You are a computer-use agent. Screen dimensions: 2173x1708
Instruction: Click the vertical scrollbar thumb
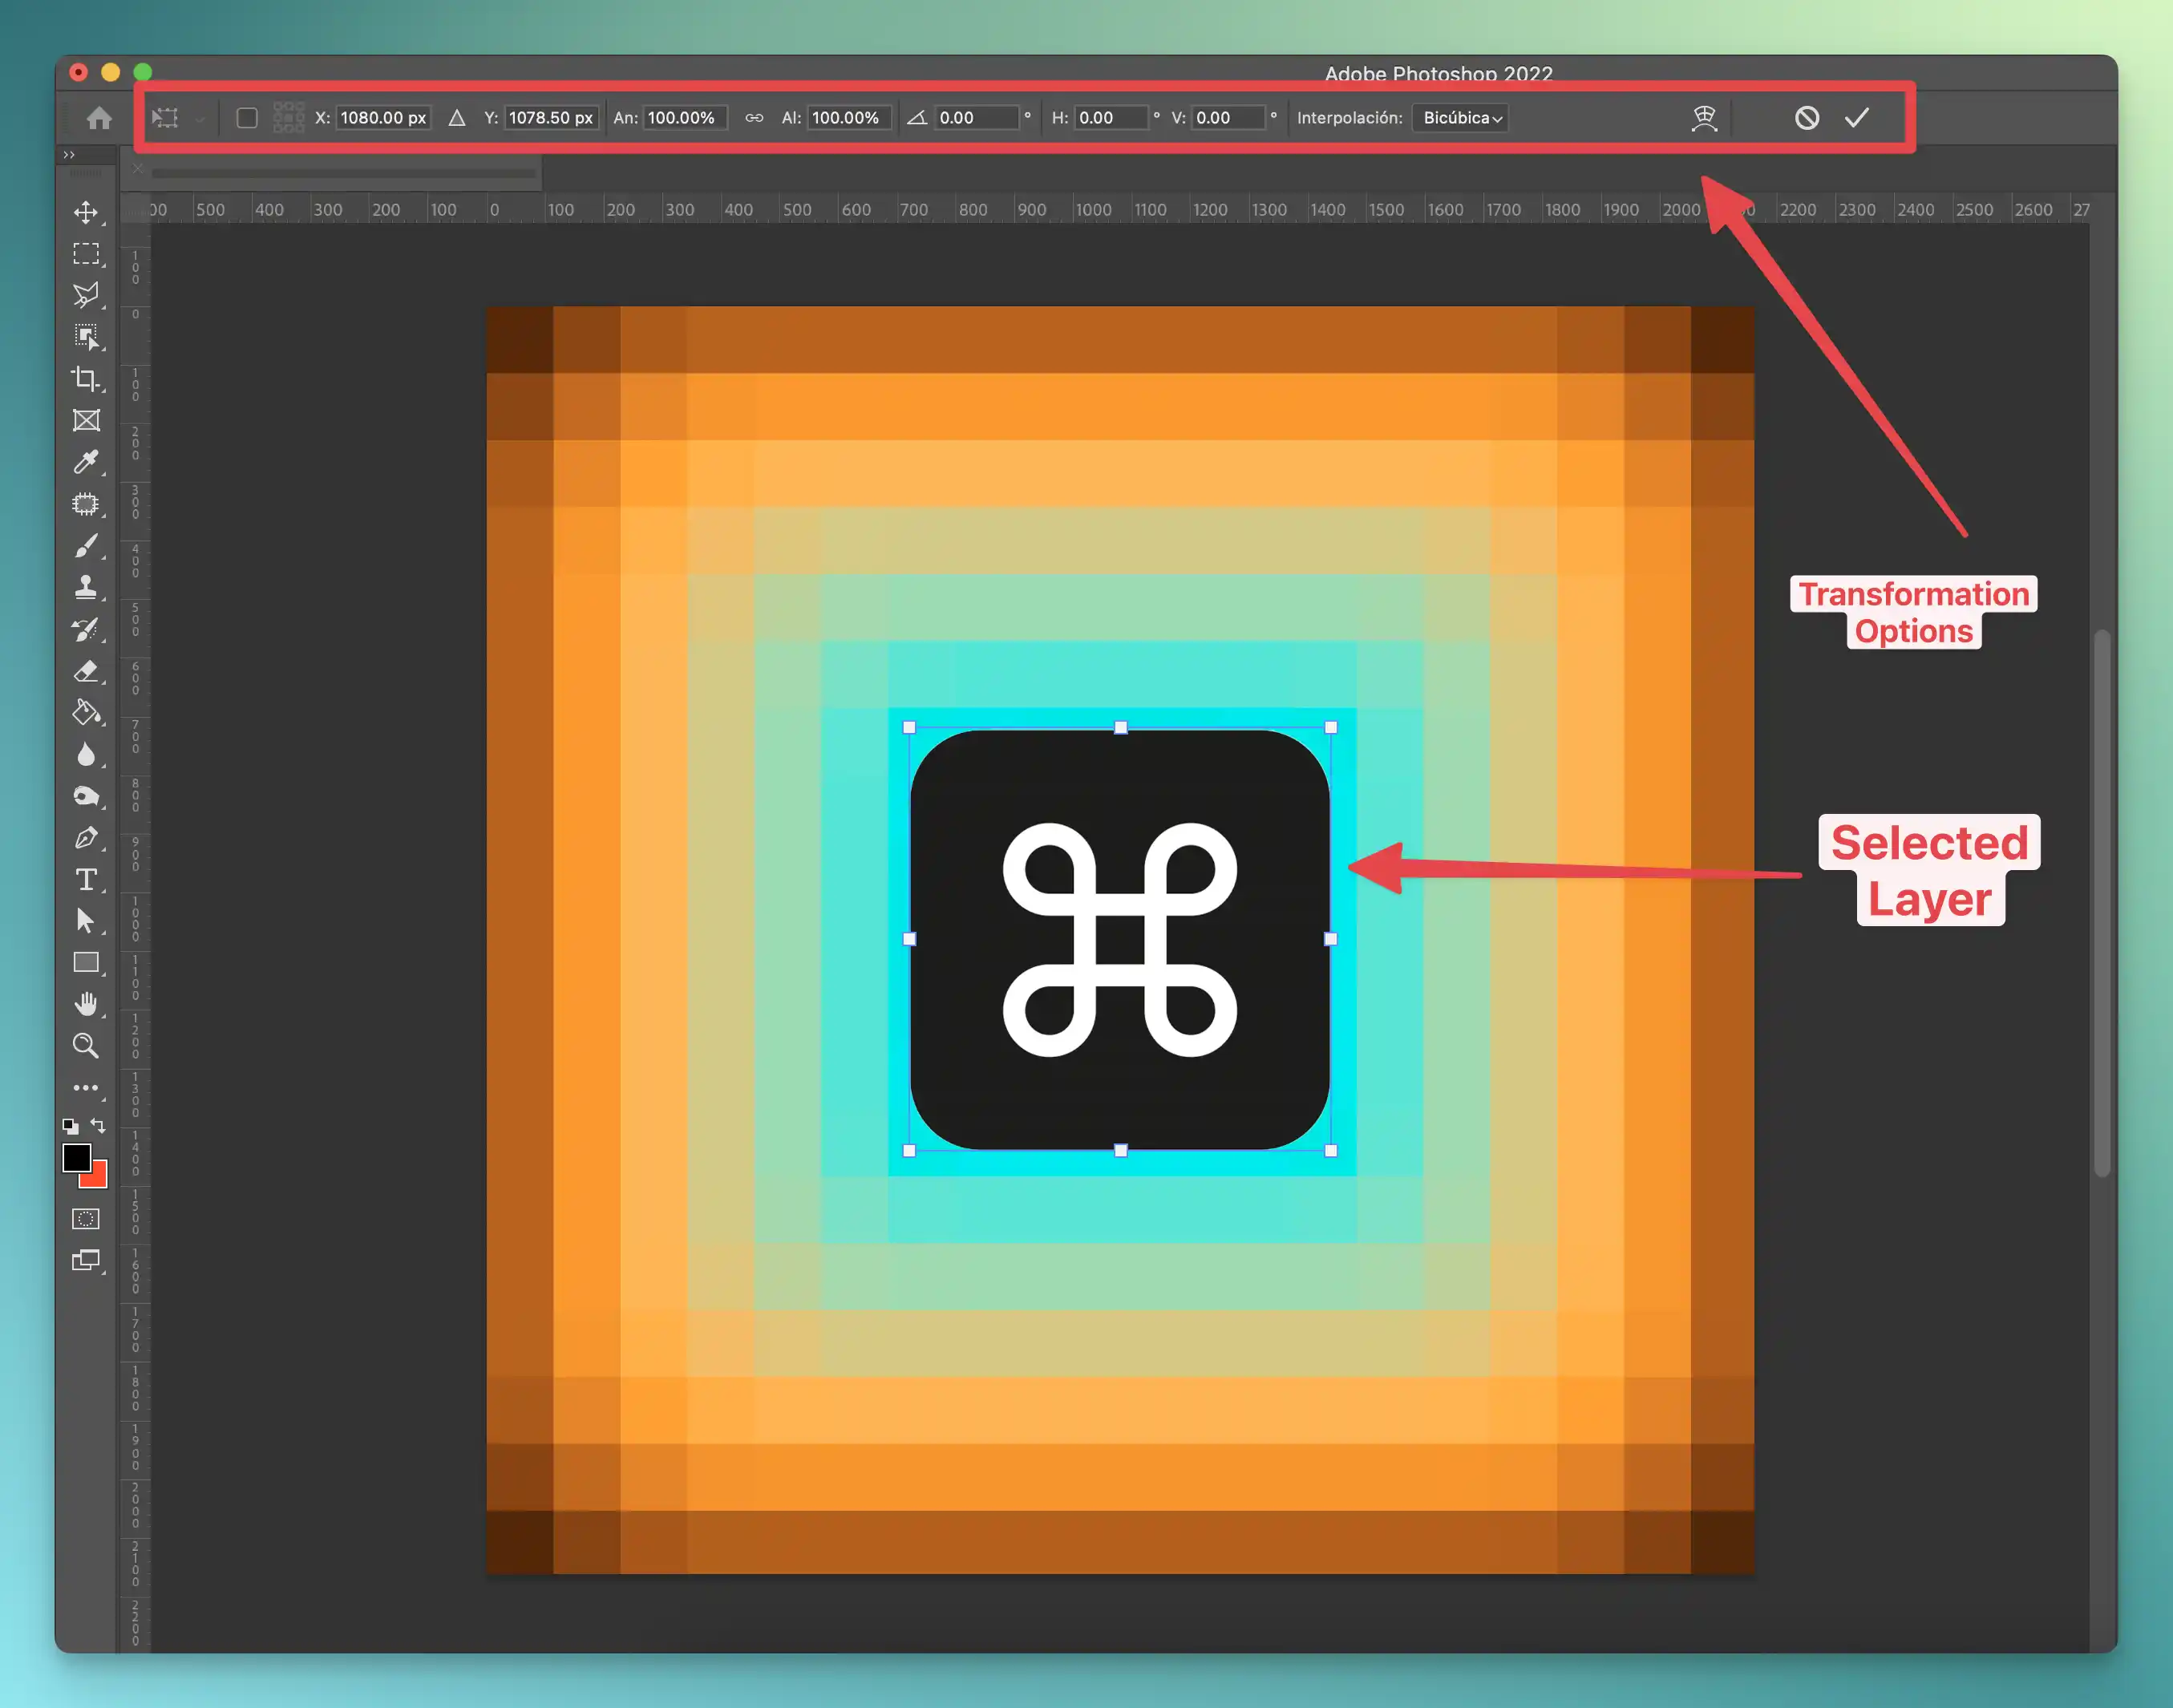click(2102, 903)
